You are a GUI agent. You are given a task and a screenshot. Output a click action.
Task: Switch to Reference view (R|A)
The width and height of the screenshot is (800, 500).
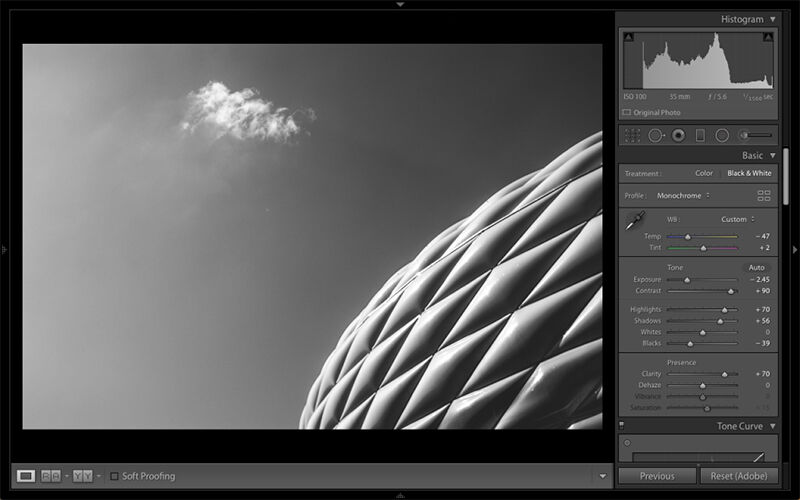pos(51,476)
